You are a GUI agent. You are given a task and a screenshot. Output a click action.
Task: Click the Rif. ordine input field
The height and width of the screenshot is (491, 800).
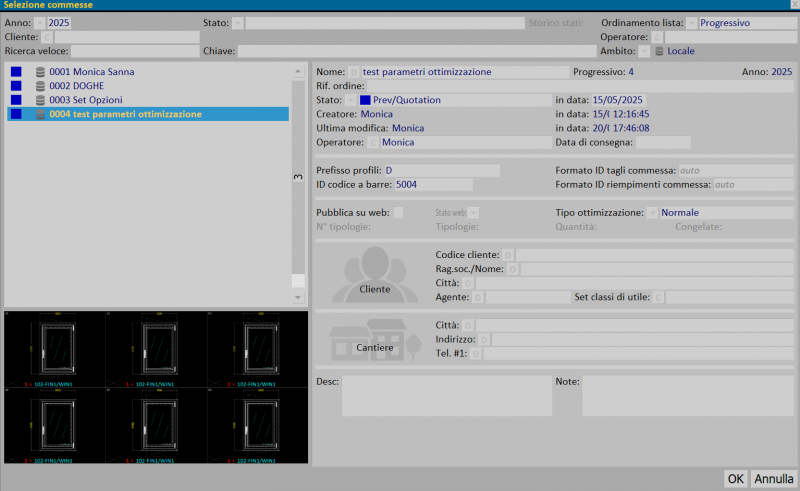[580, 86]
